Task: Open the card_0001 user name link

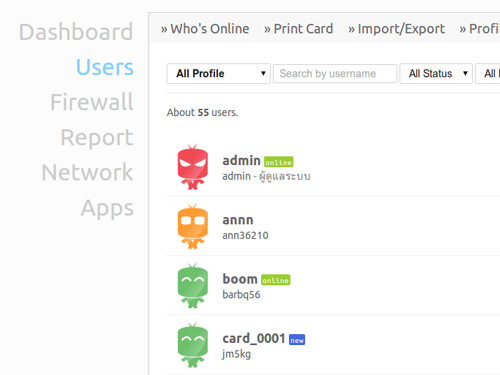Action: pyautogui.click(x=254, y=338)
